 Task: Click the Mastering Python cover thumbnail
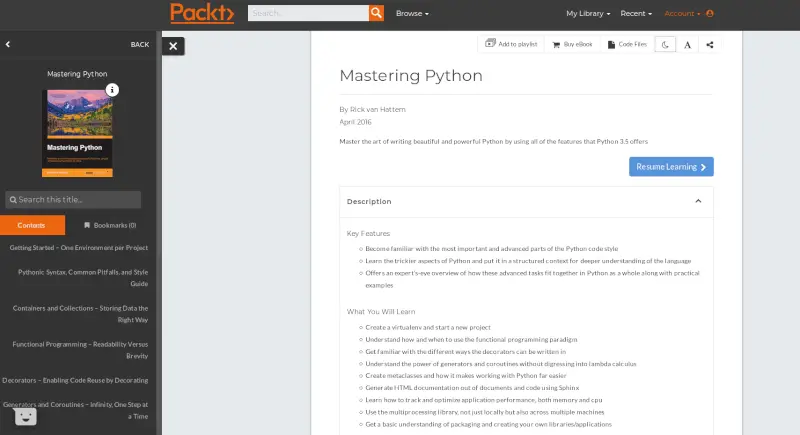78,134
